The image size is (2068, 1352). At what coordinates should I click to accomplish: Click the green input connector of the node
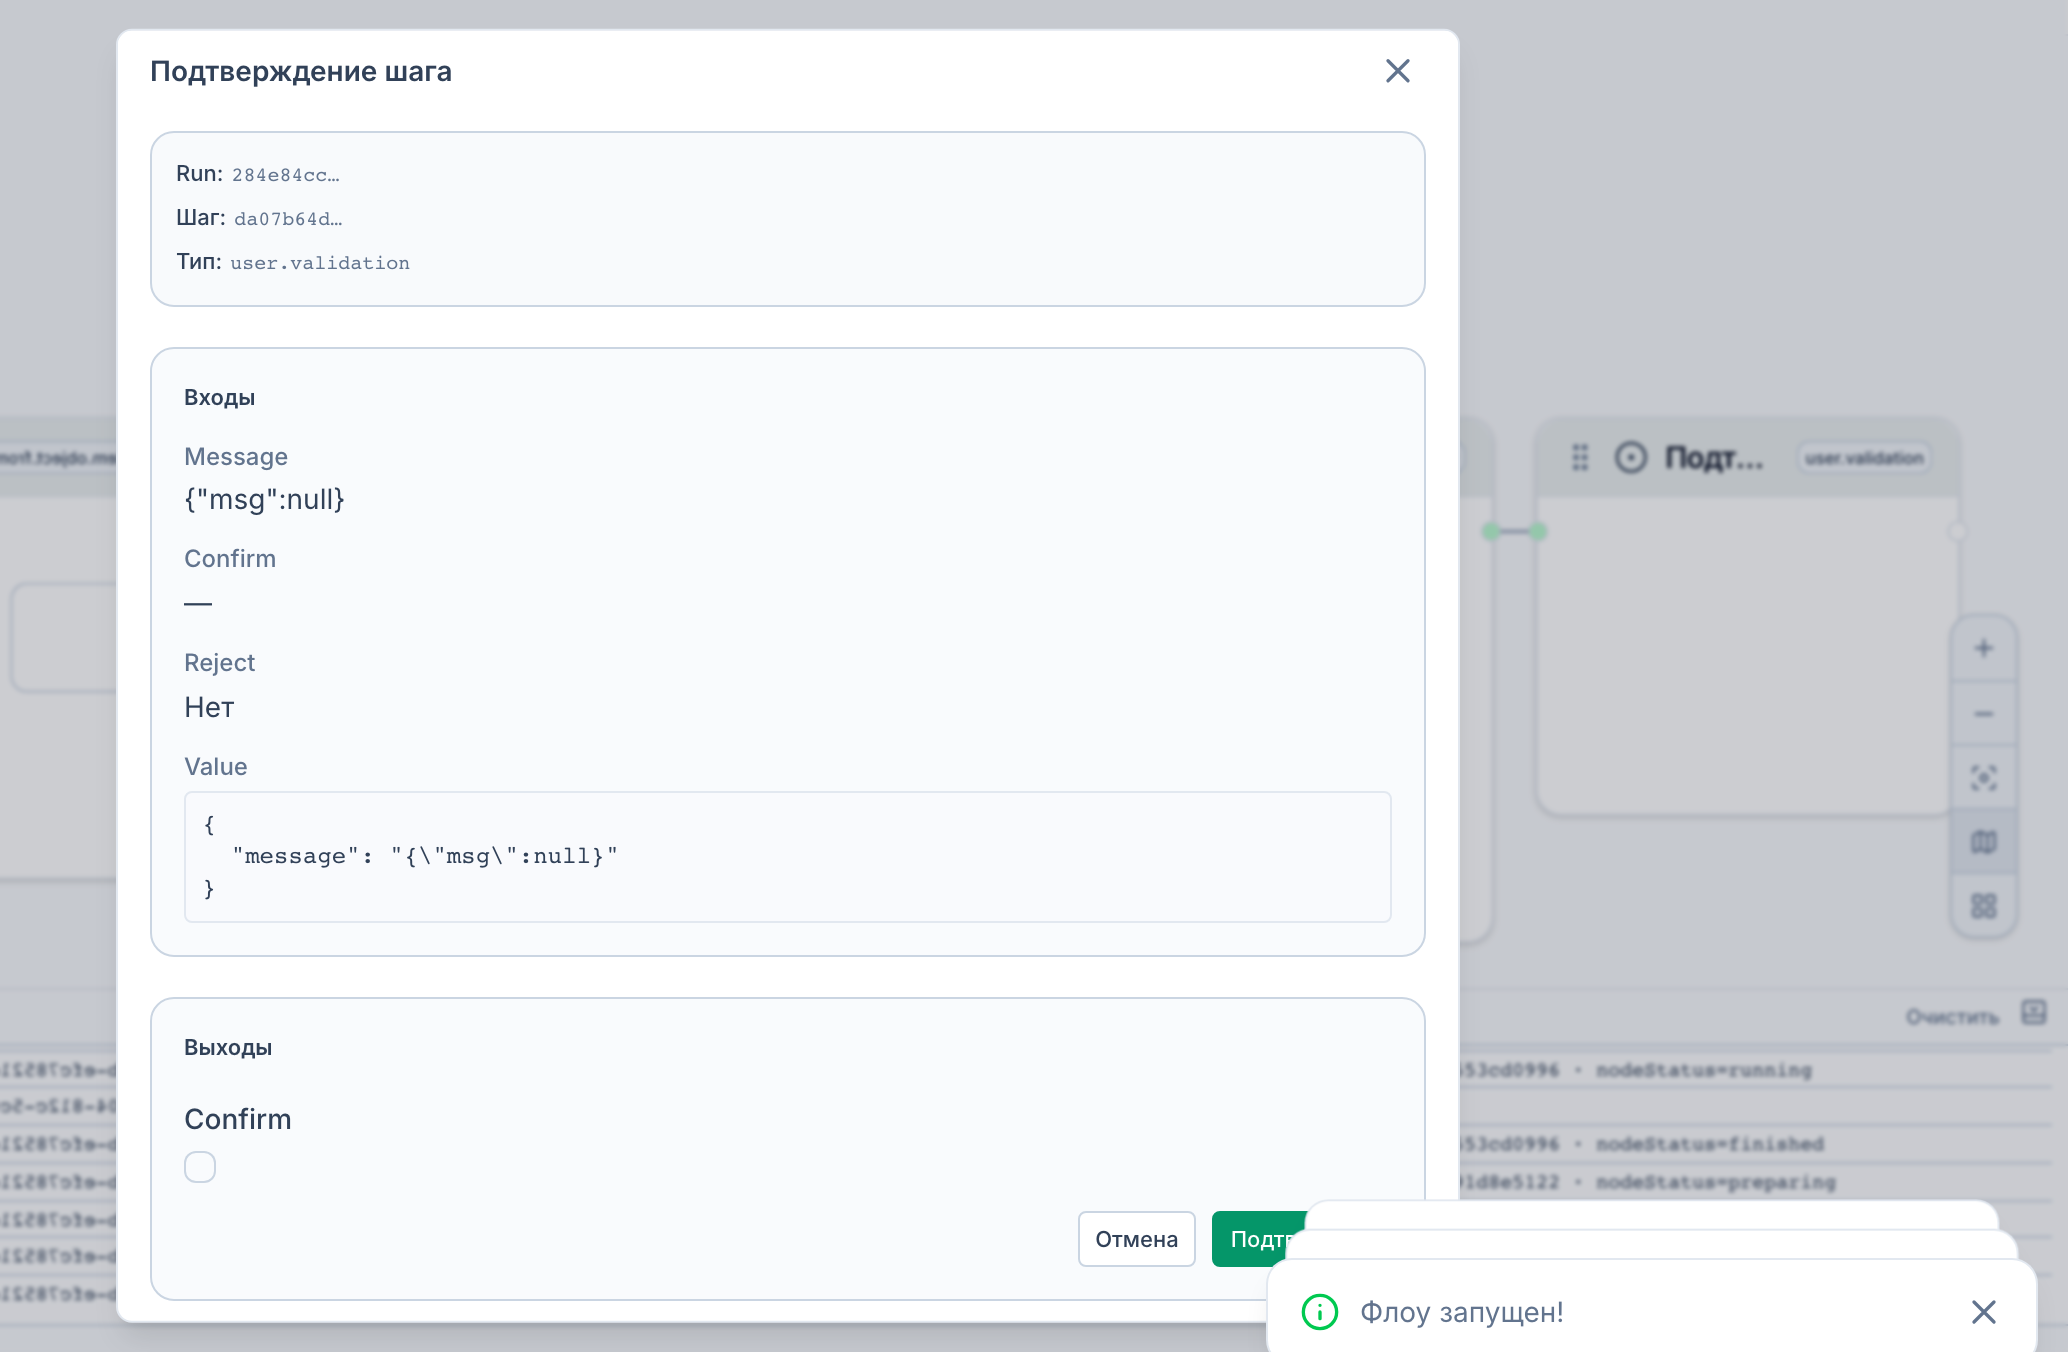pos(1538,531)
